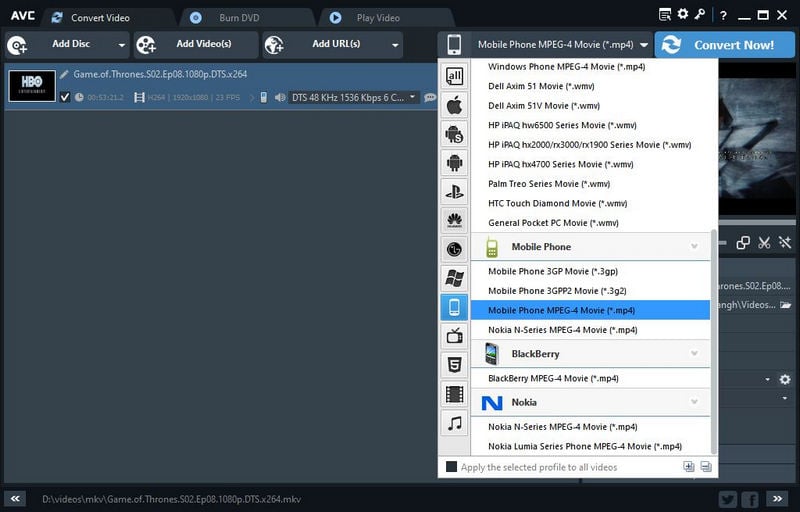Open dropdown arrow beside the panel gear

coord(767,379)
